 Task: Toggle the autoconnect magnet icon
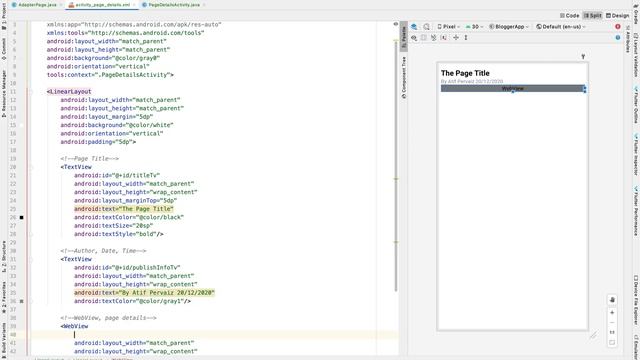coord(424,38)
